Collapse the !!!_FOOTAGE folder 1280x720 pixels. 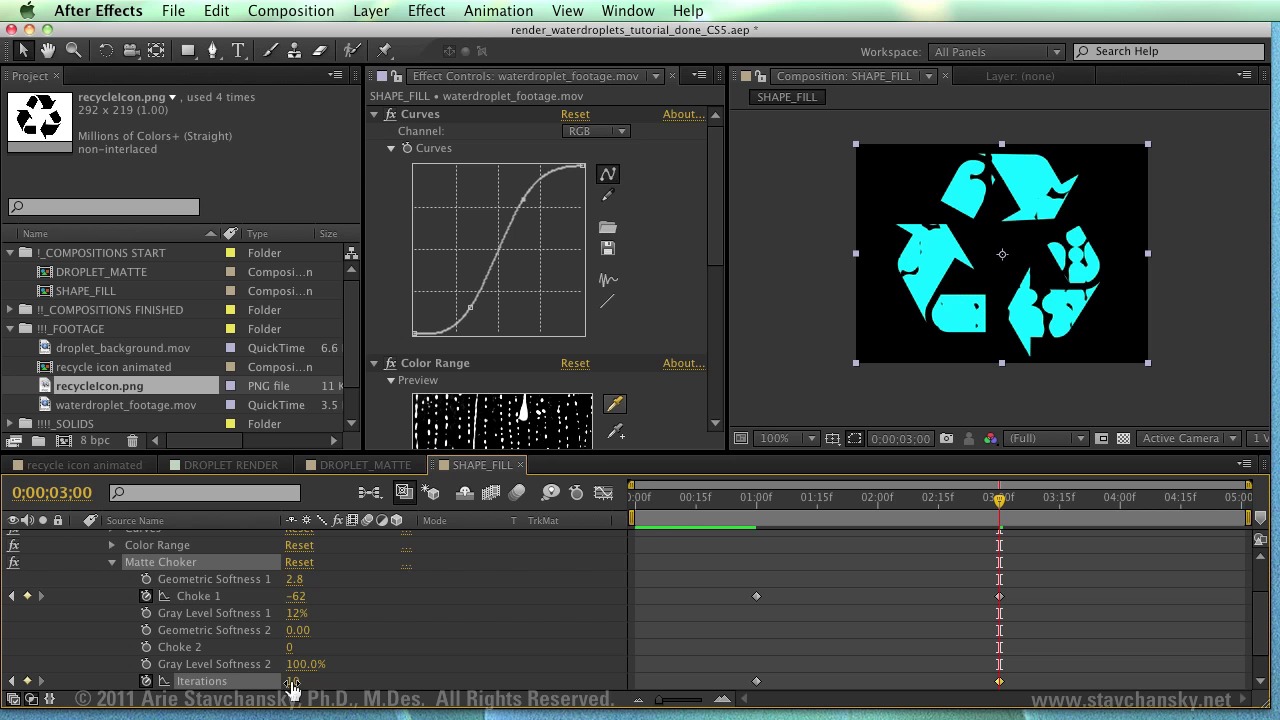11,329
